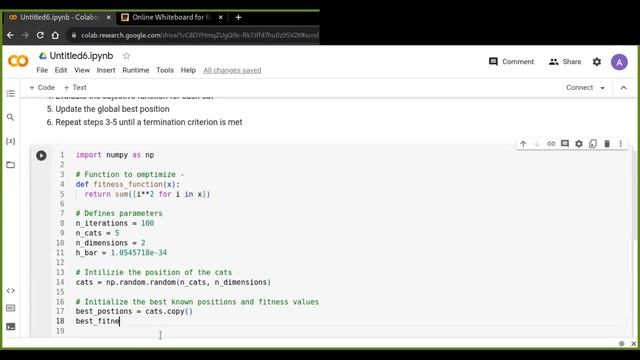The width and height of the screenshot is (640, 360).
Task: Click the browser address bar URL
Action: 199,36
